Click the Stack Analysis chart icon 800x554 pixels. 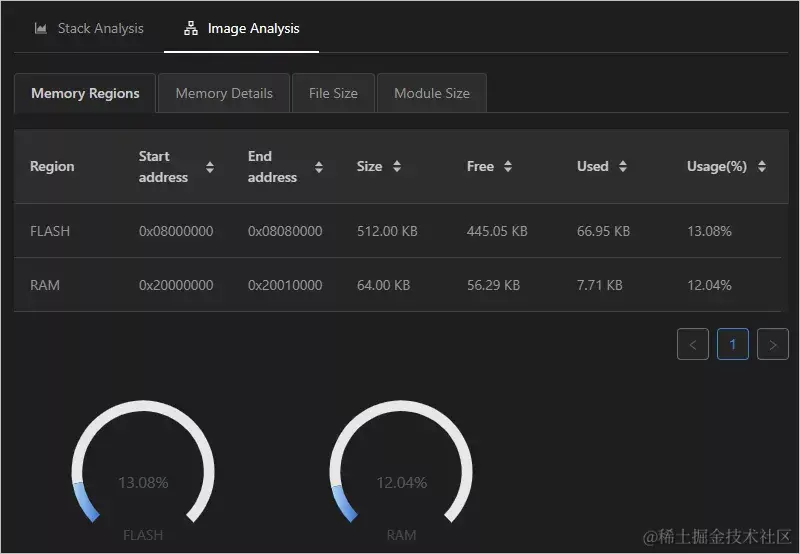[x=41, y=29]
